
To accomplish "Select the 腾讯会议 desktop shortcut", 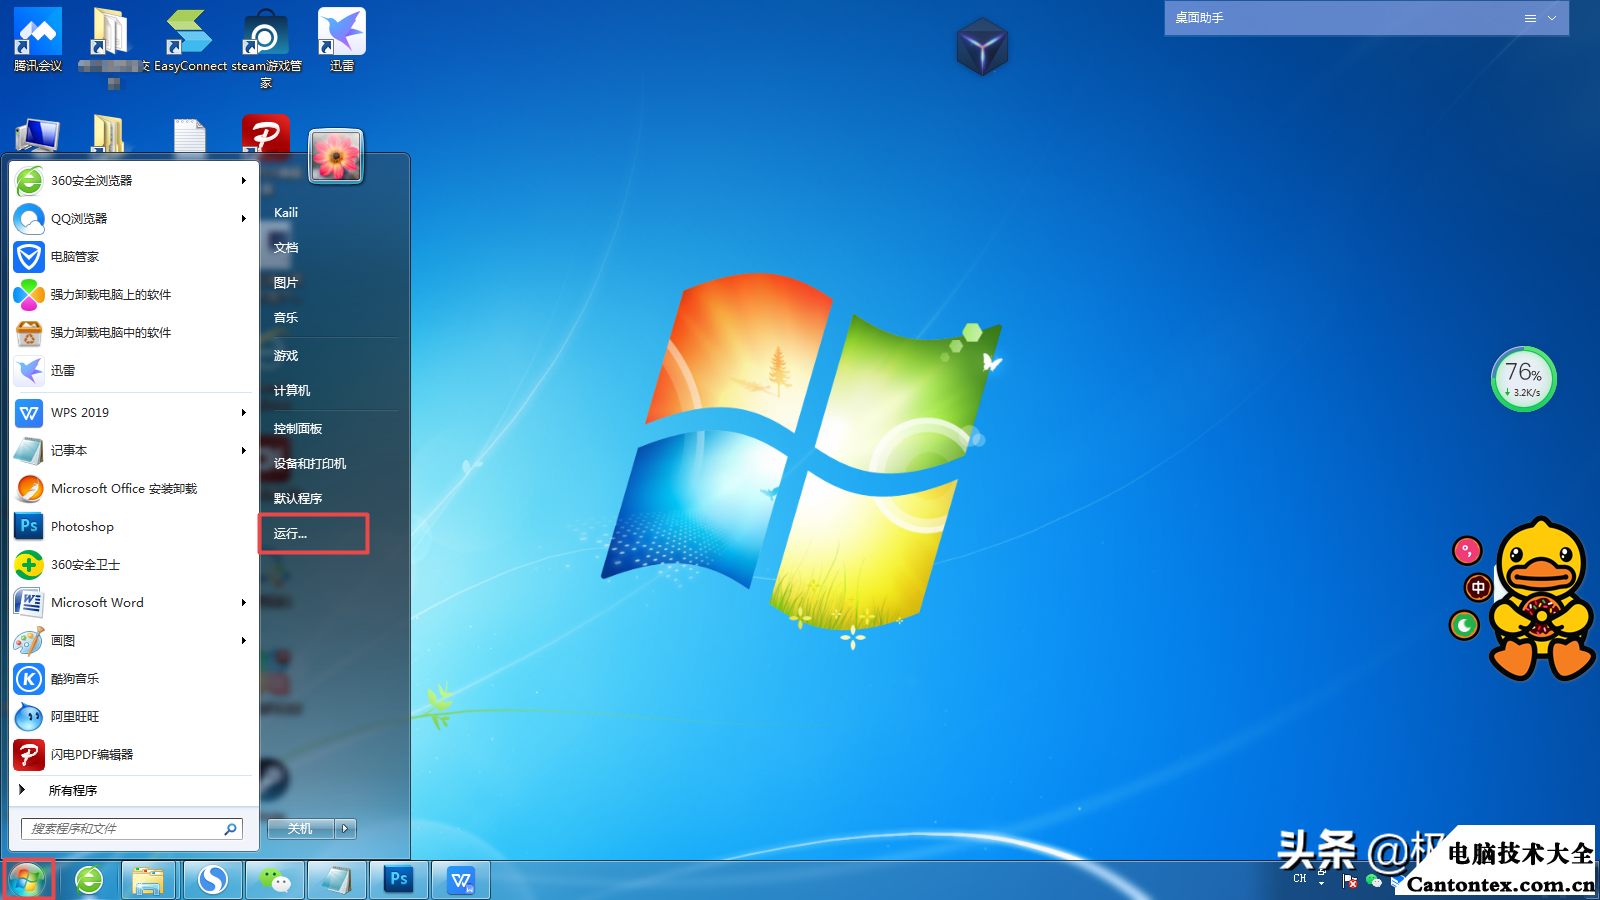I will [38, 40].
